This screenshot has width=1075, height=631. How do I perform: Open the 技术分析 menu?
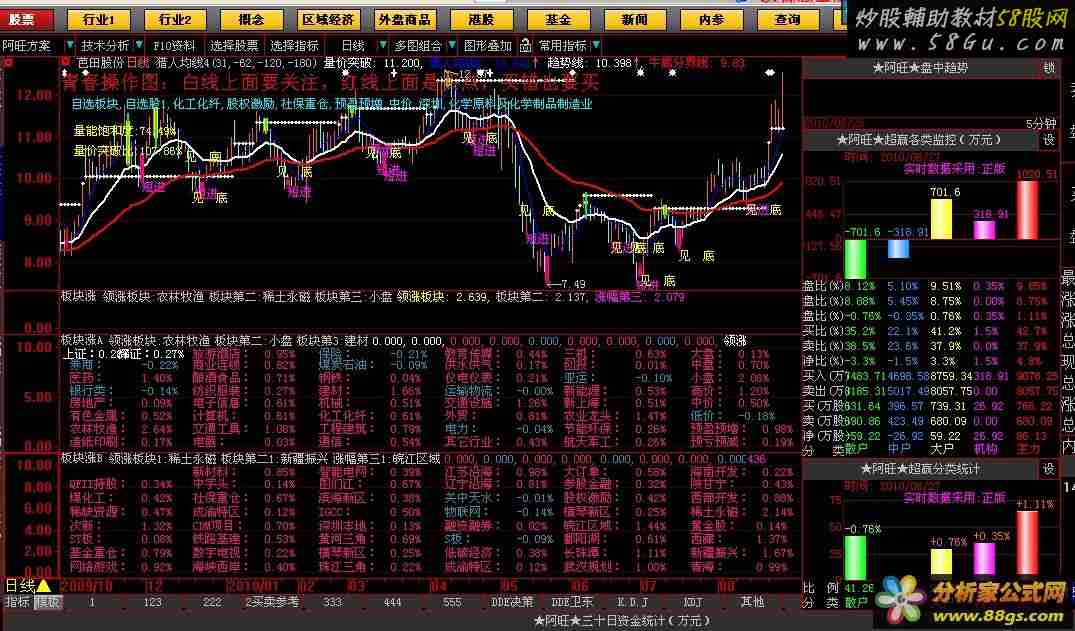105,46
